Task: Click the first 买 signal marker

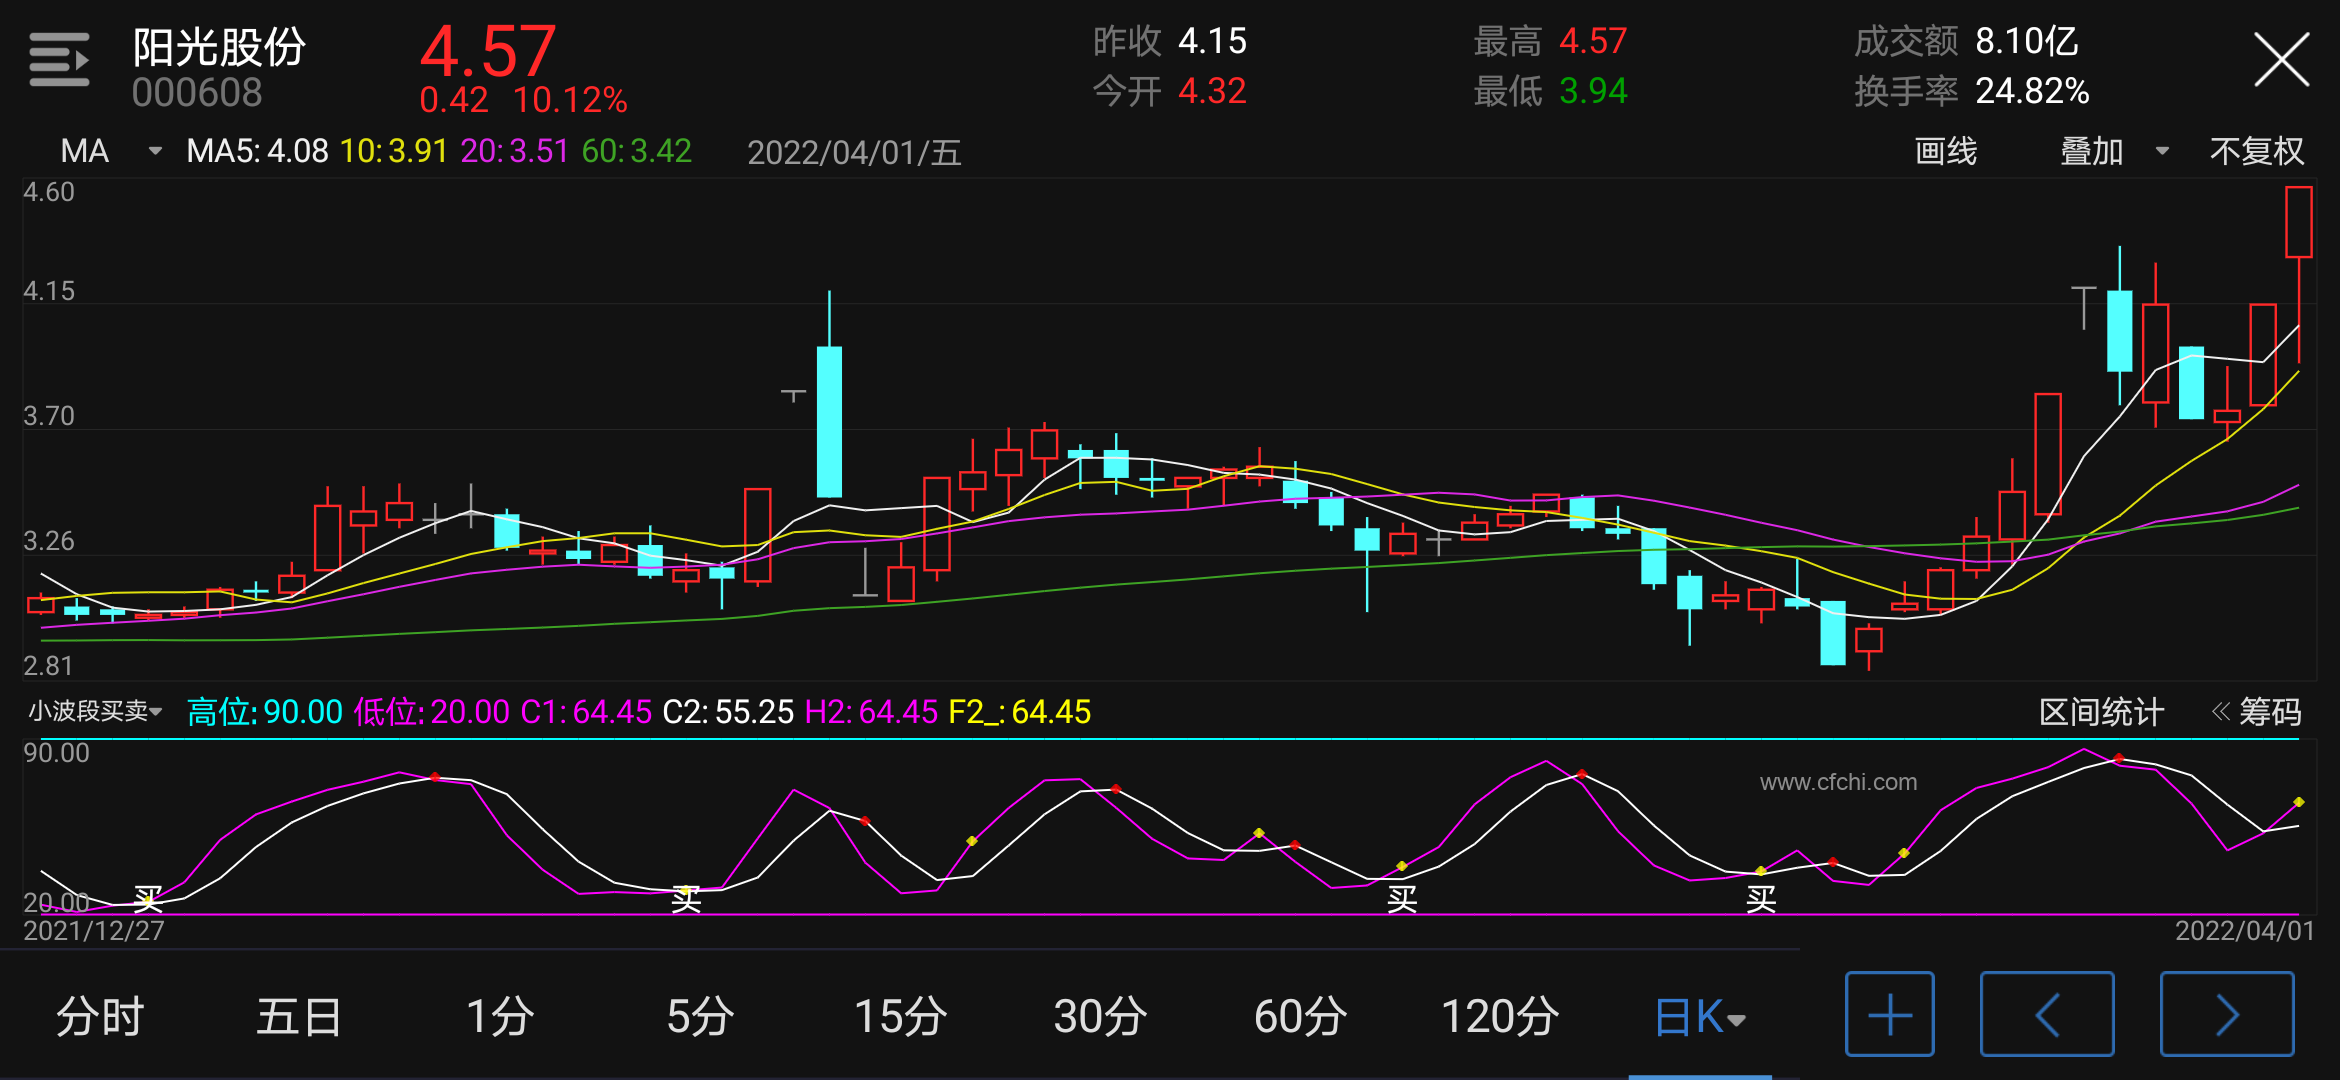Action: coord(148,898)
